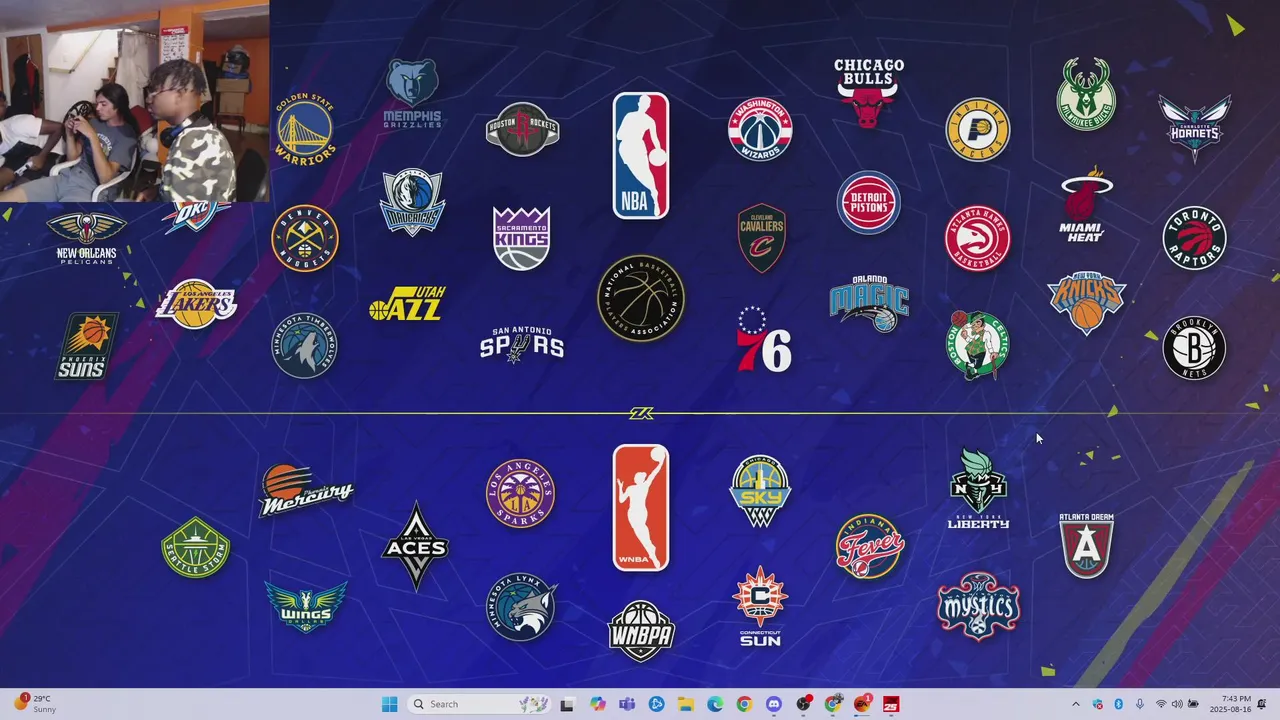1280x720 pixels.
Task: Open File Explorer from the taskbar
Action: [686, 704]
